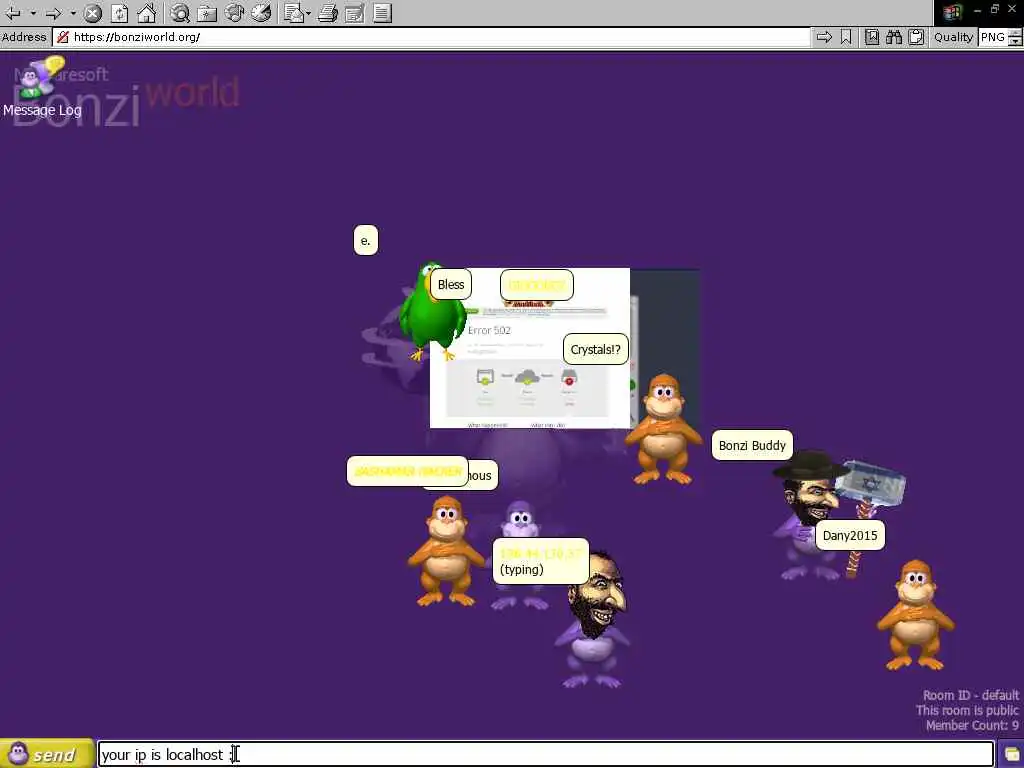
Task: Select the orange monkey below yellow name bubble
Action: click(x=446, y=552)
